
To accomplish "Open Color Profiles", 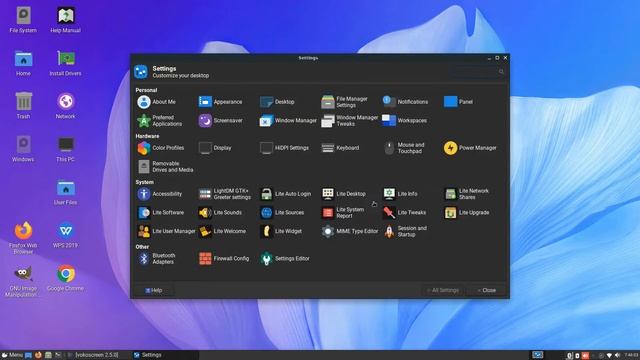I will click(x=161, y=148).
